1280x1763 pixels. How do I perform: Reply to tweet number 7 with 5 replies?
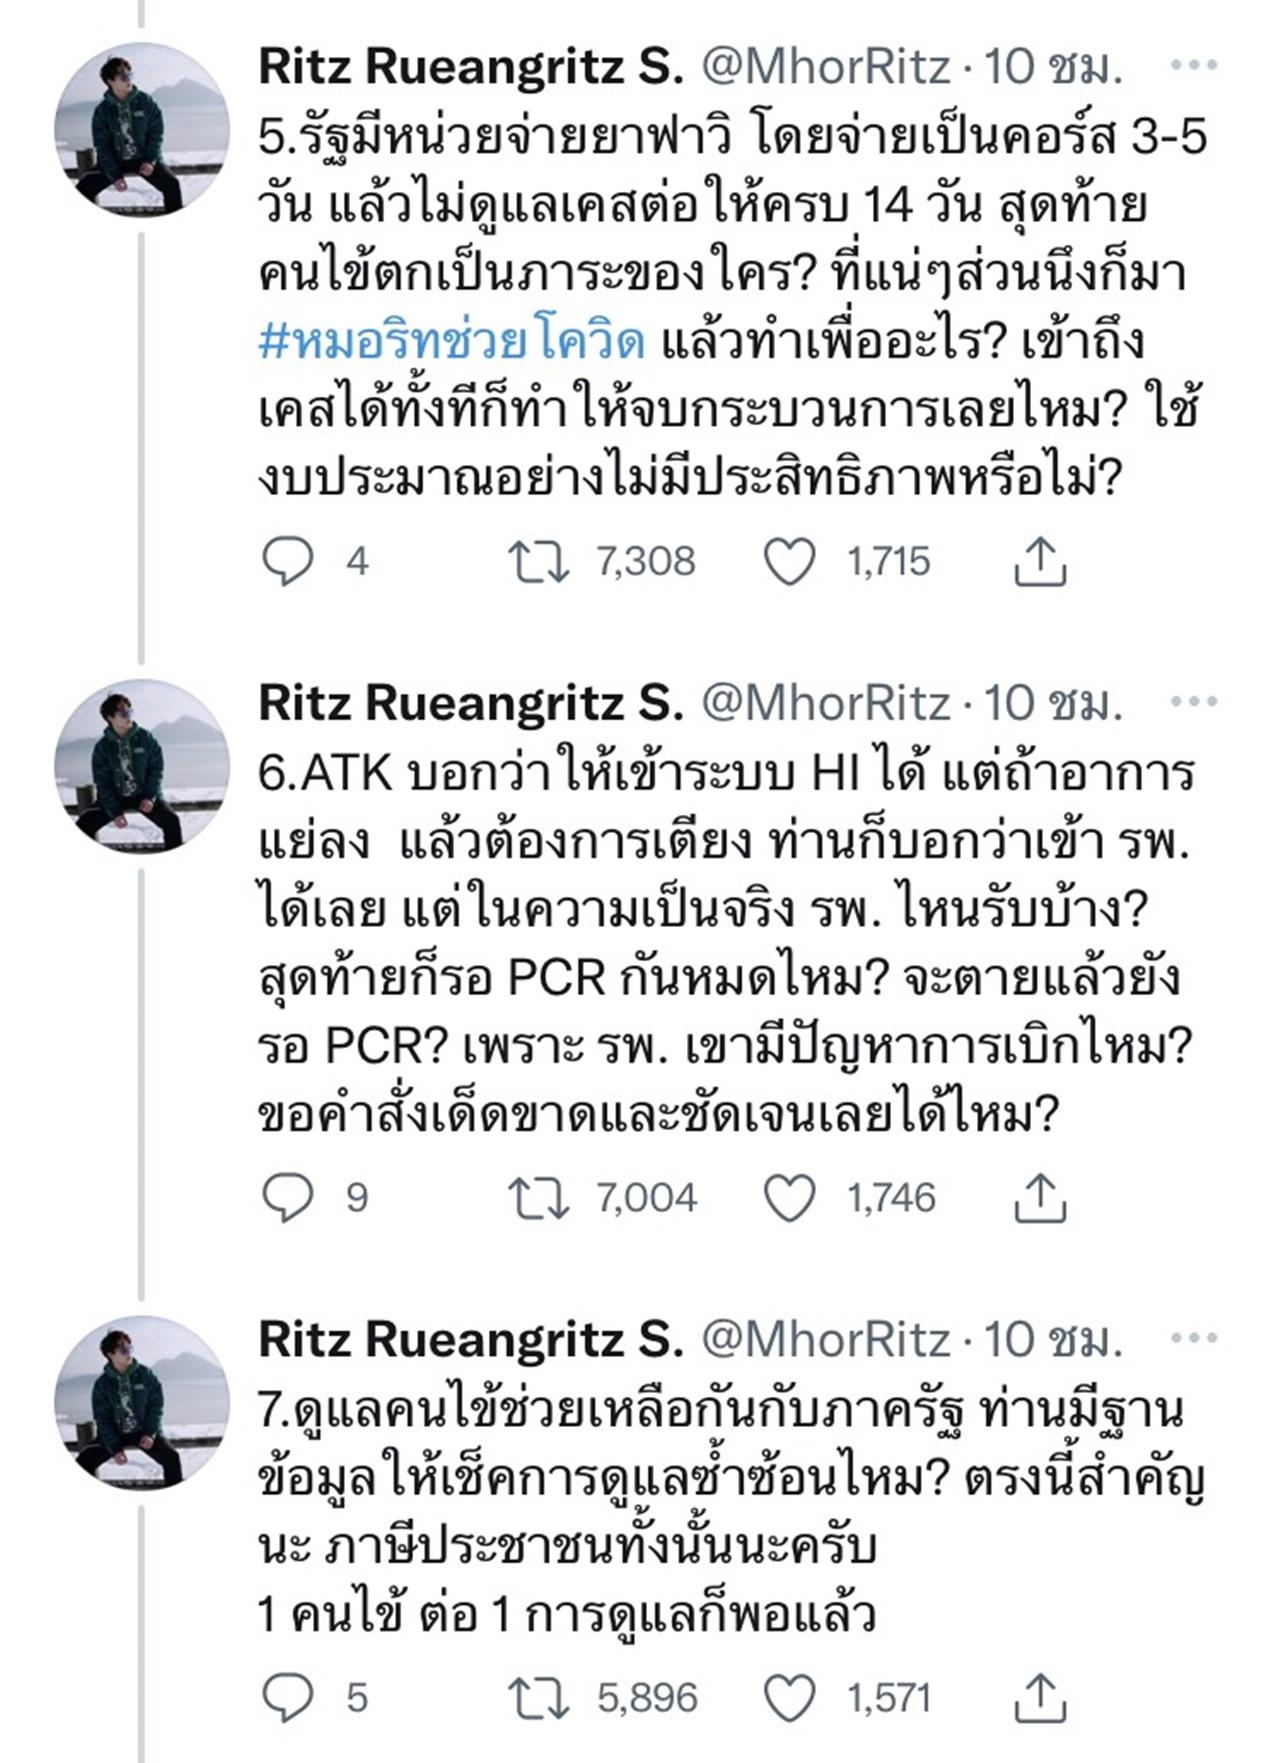click(x=288, y=1697)
